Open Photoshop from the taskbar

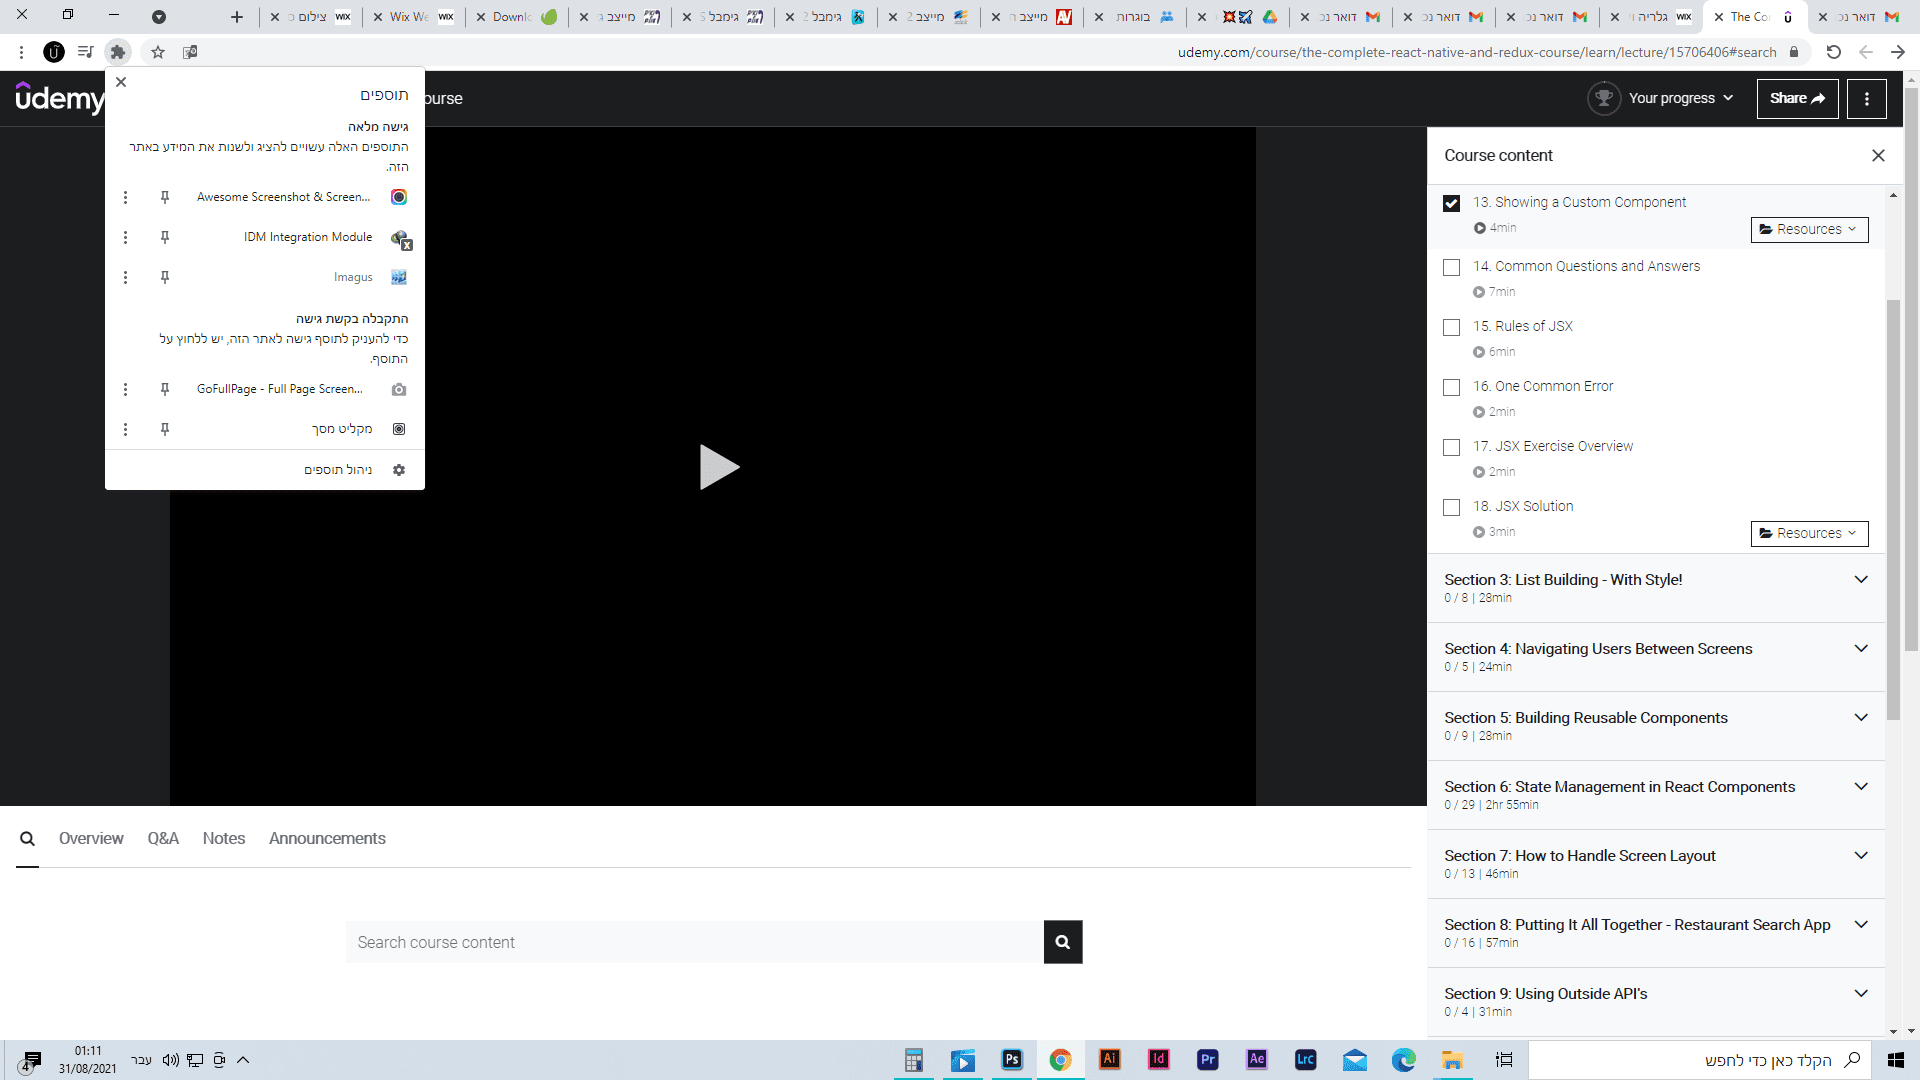click(1011, 1060)
